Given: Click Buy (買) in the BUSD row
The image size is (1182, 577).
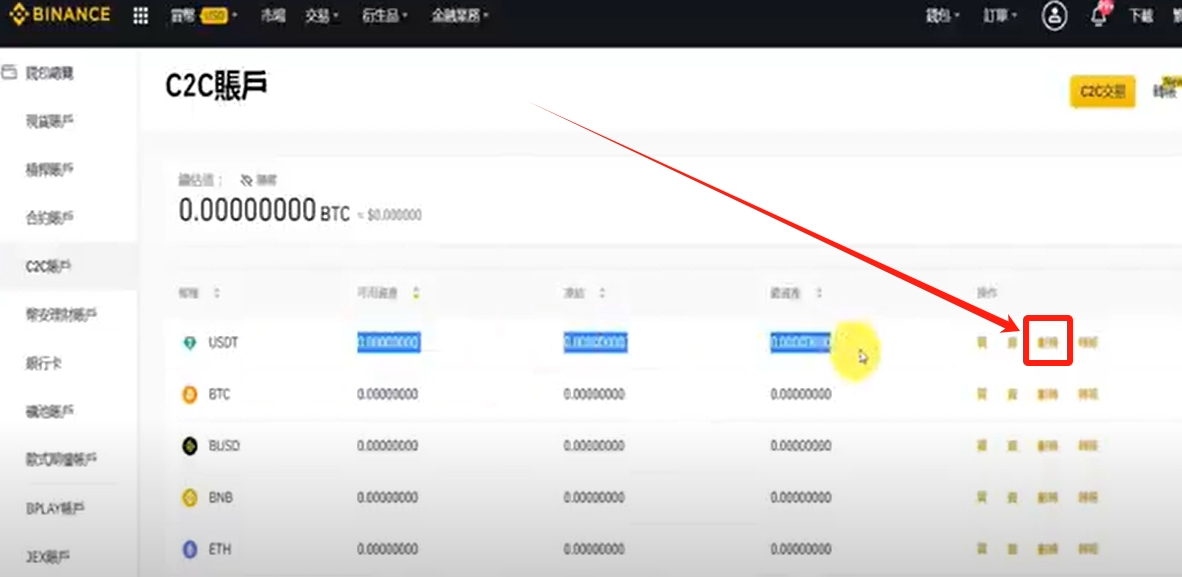Looking at the screenshot, I should coord(981,446).
